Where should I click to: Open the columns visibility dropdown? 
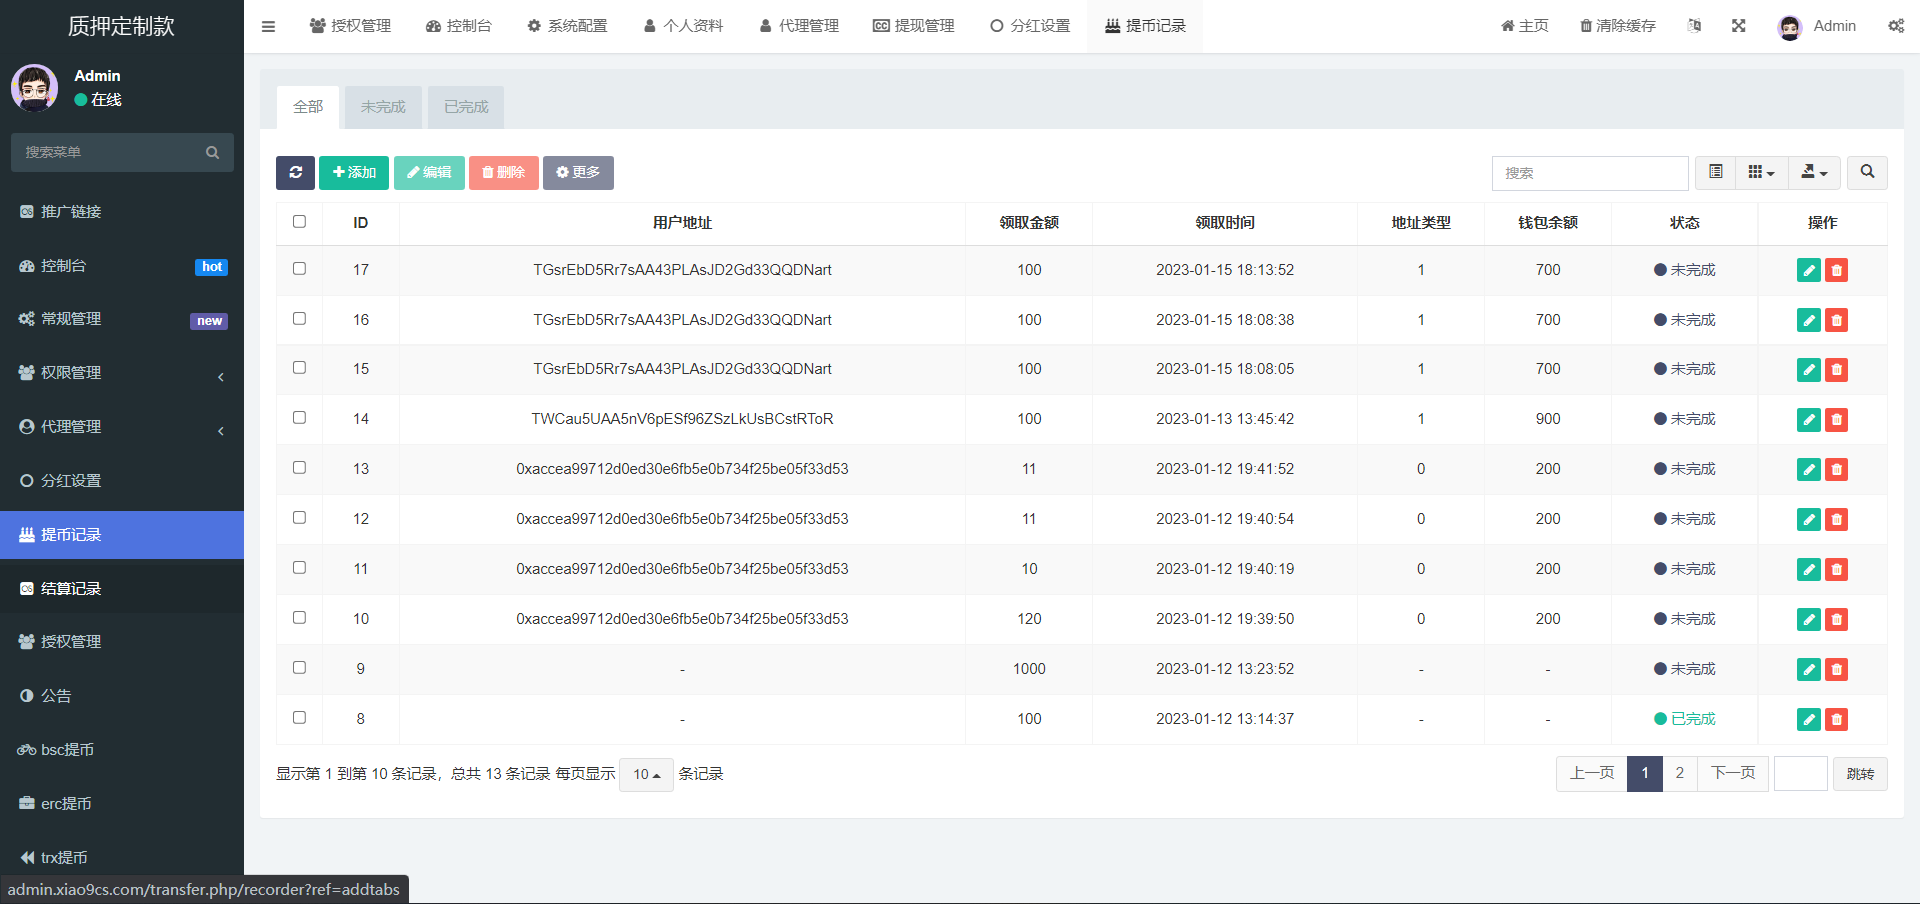click(x=1761, y=173)
